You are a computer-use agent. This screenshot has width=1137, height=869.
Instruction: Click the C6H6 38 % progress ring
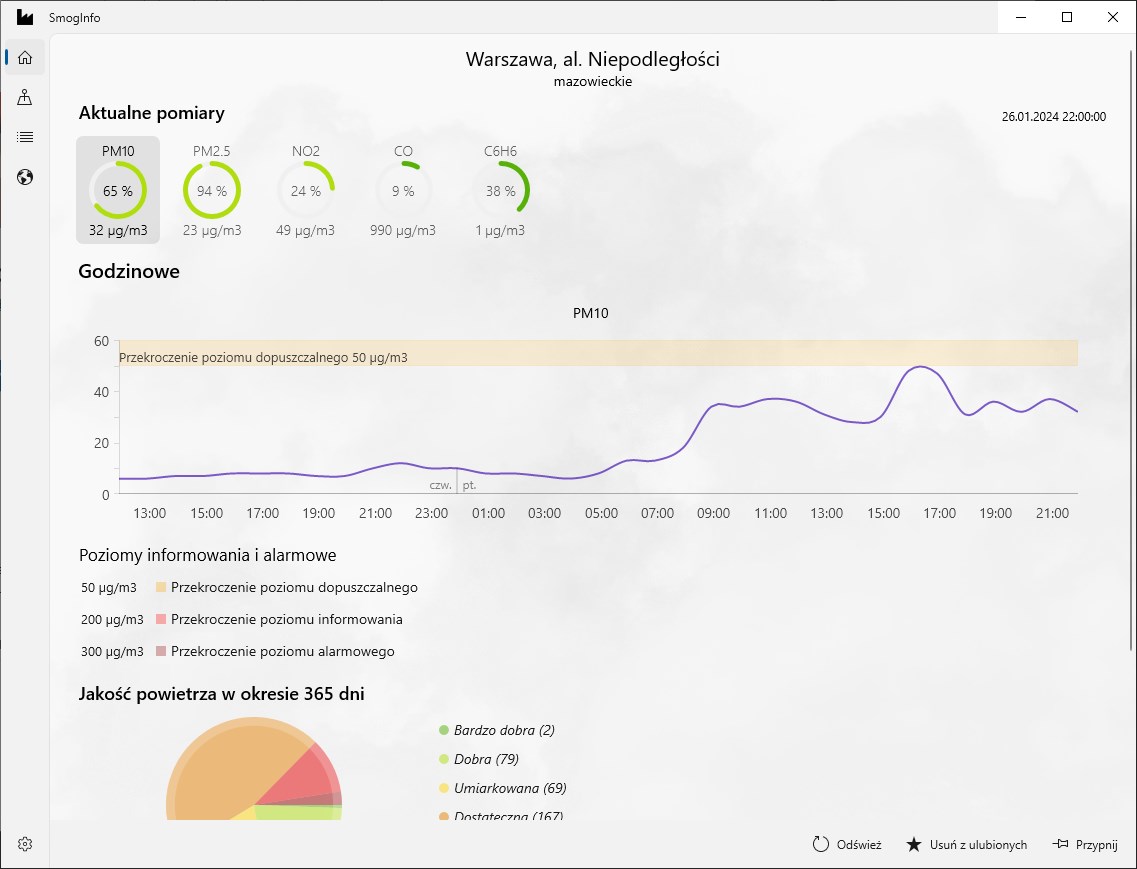[500, 190]
